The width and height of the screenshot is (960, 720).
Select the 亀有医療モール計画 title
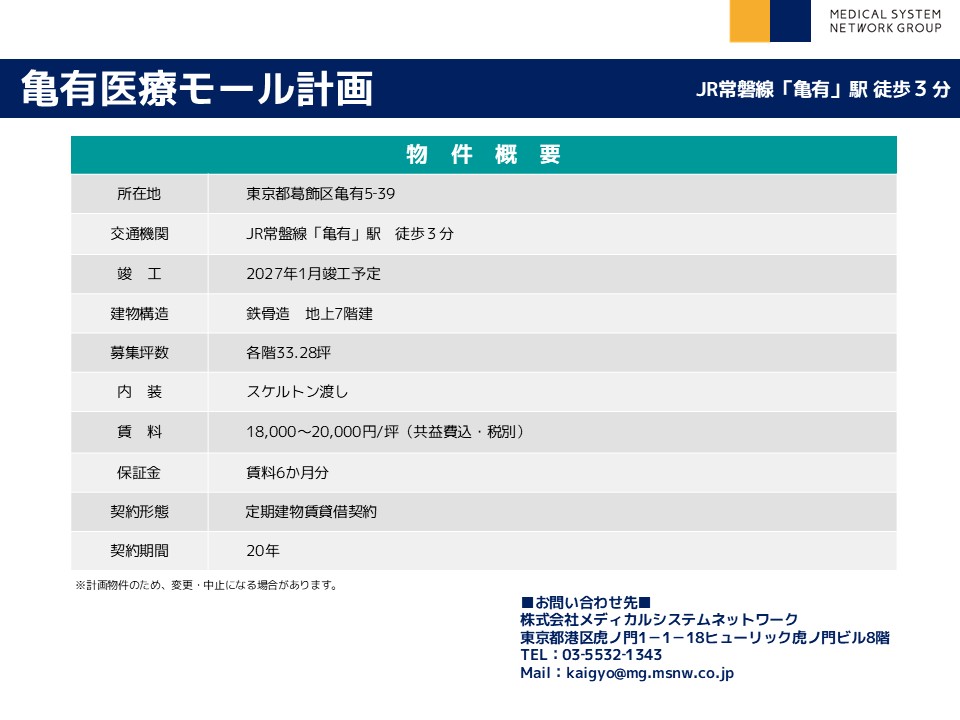197,89
